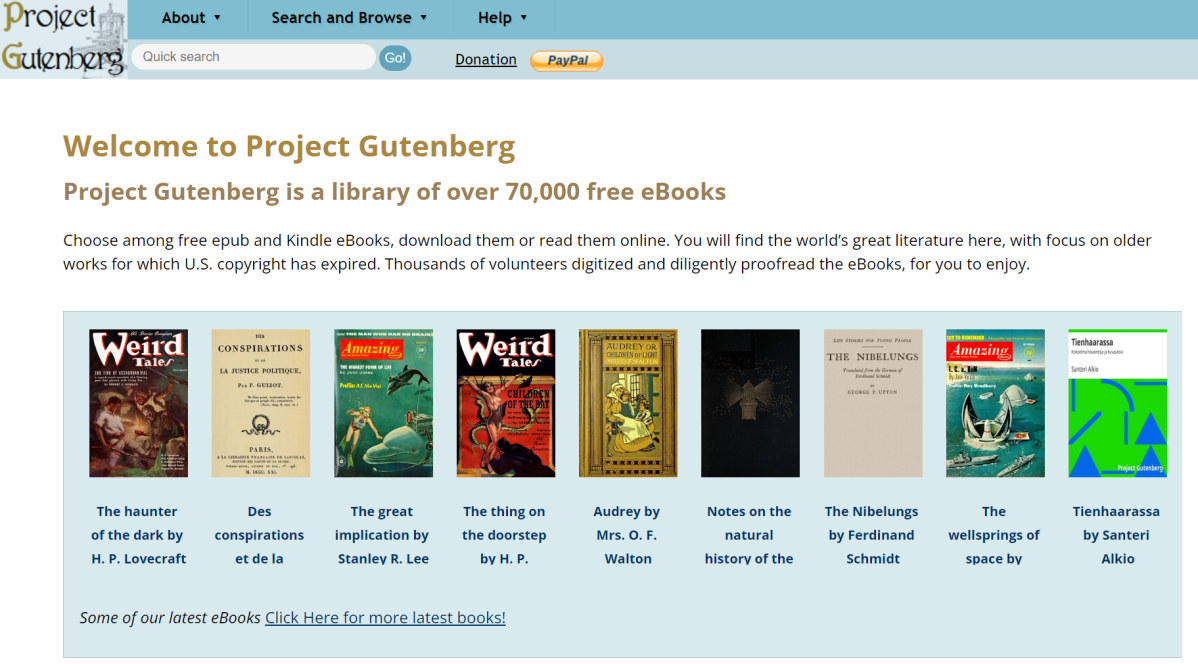
Task: Expand the Search and Browse dropdown
Action: (x=348, y=17)
